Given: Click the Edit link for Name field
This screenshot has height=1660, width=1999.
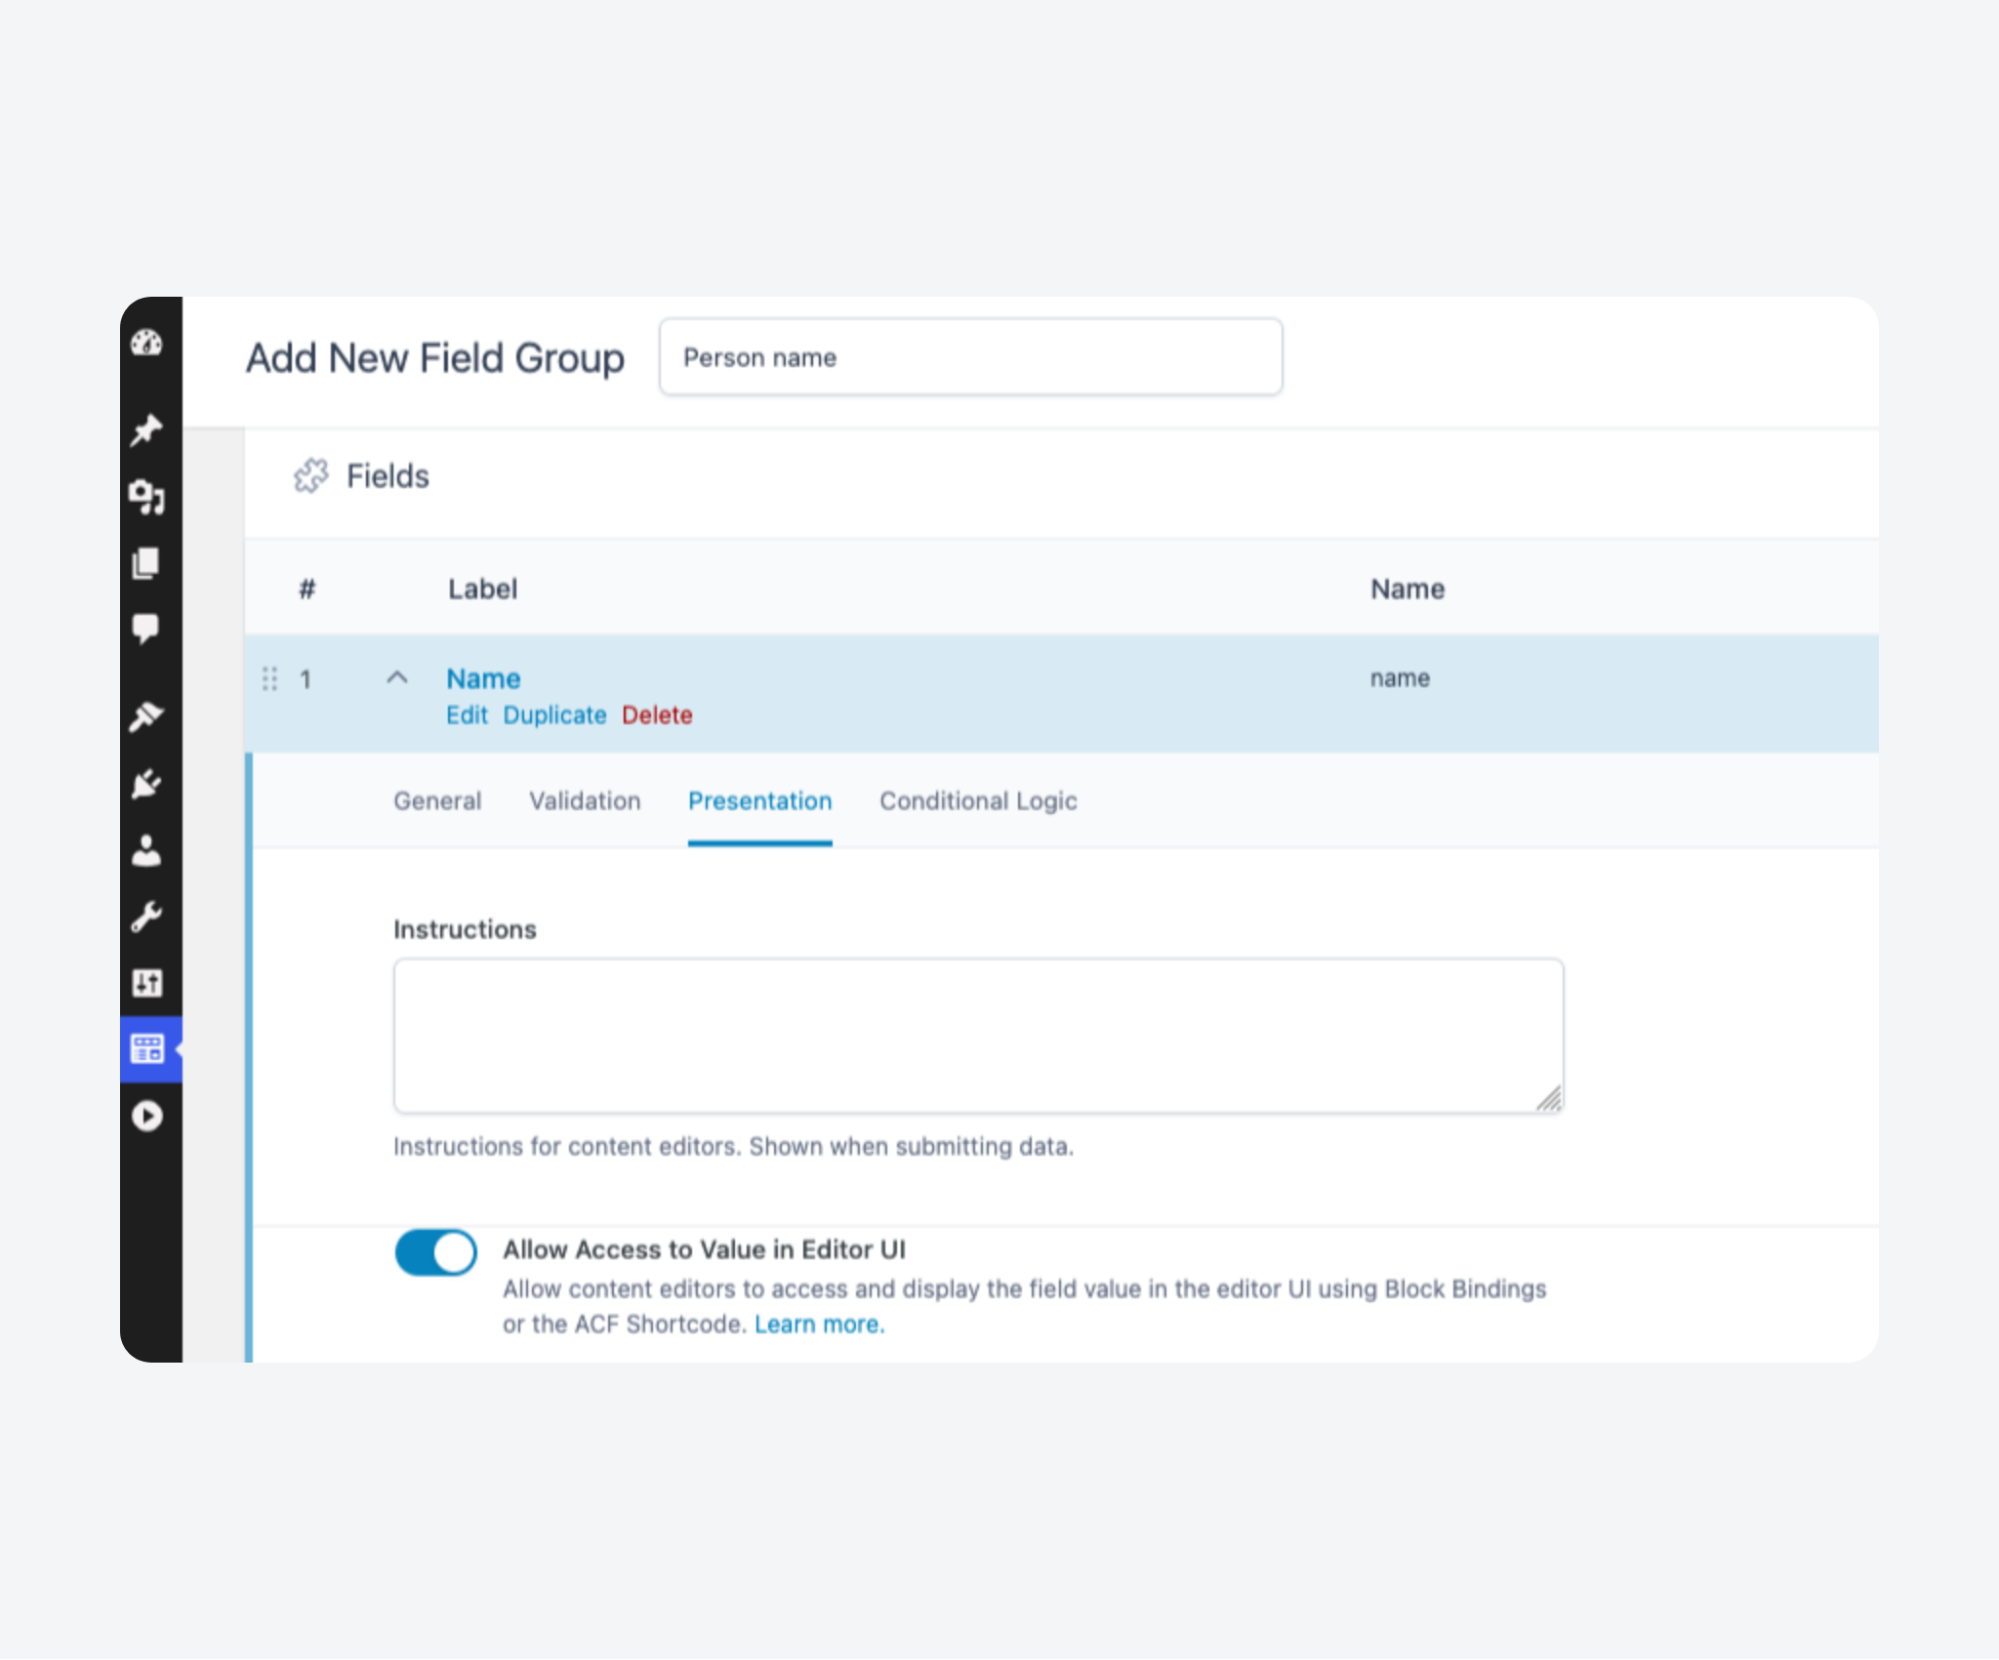Looking at the screenshot, I should (466, 714).
